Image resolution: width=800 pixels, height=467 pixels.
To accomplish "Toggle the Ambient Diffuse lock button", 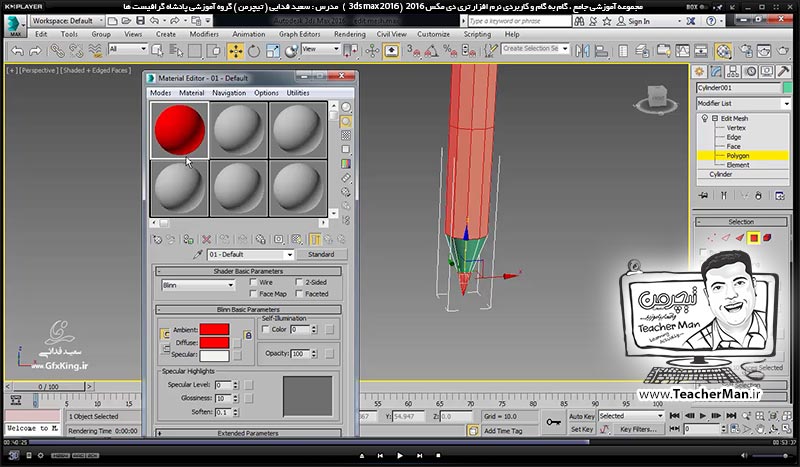I will pos(248,335).
